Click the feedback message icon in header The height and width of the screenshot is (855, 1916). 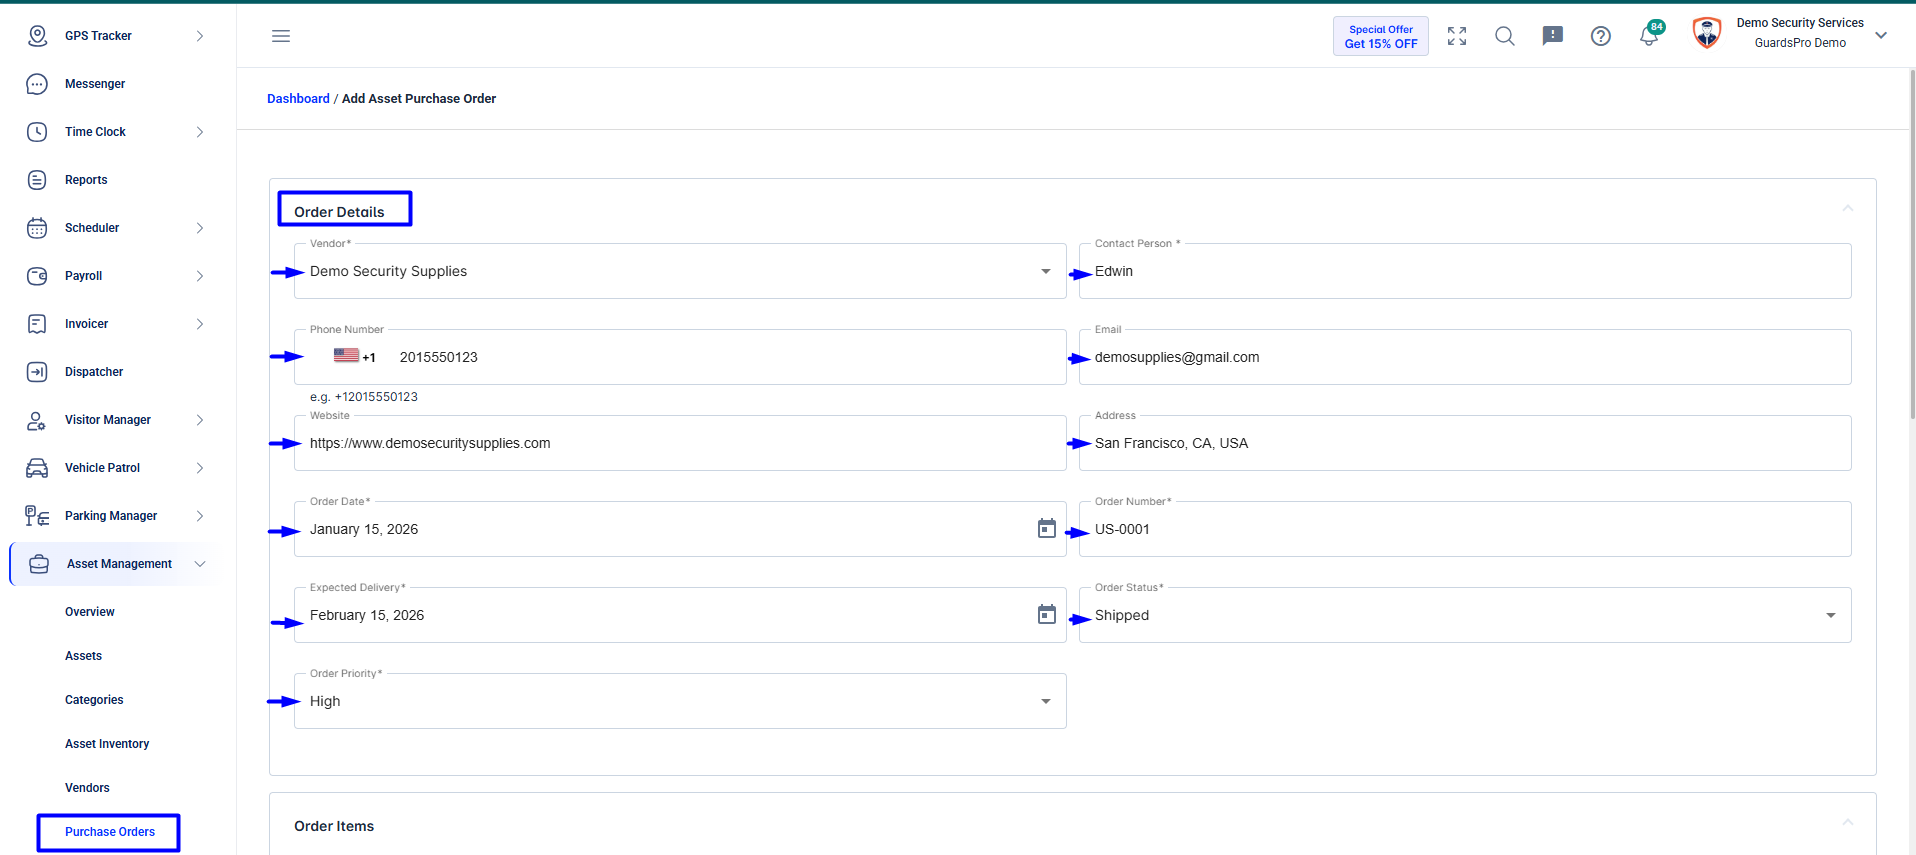pos(1553,36)
